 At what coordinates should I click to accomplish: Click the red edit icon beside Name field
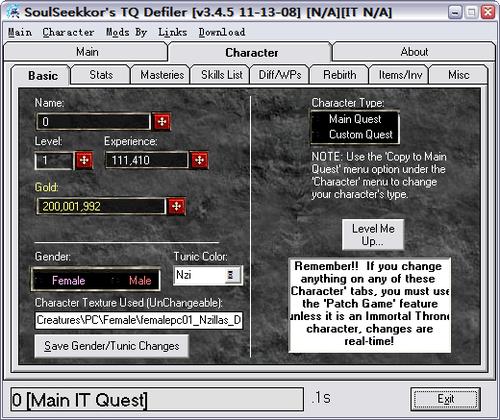(162, 121)
